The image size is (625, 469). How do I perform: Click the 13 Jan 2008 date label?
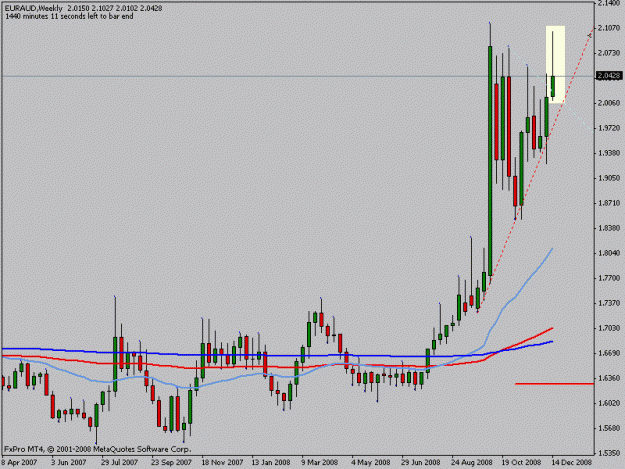point(271,463)
